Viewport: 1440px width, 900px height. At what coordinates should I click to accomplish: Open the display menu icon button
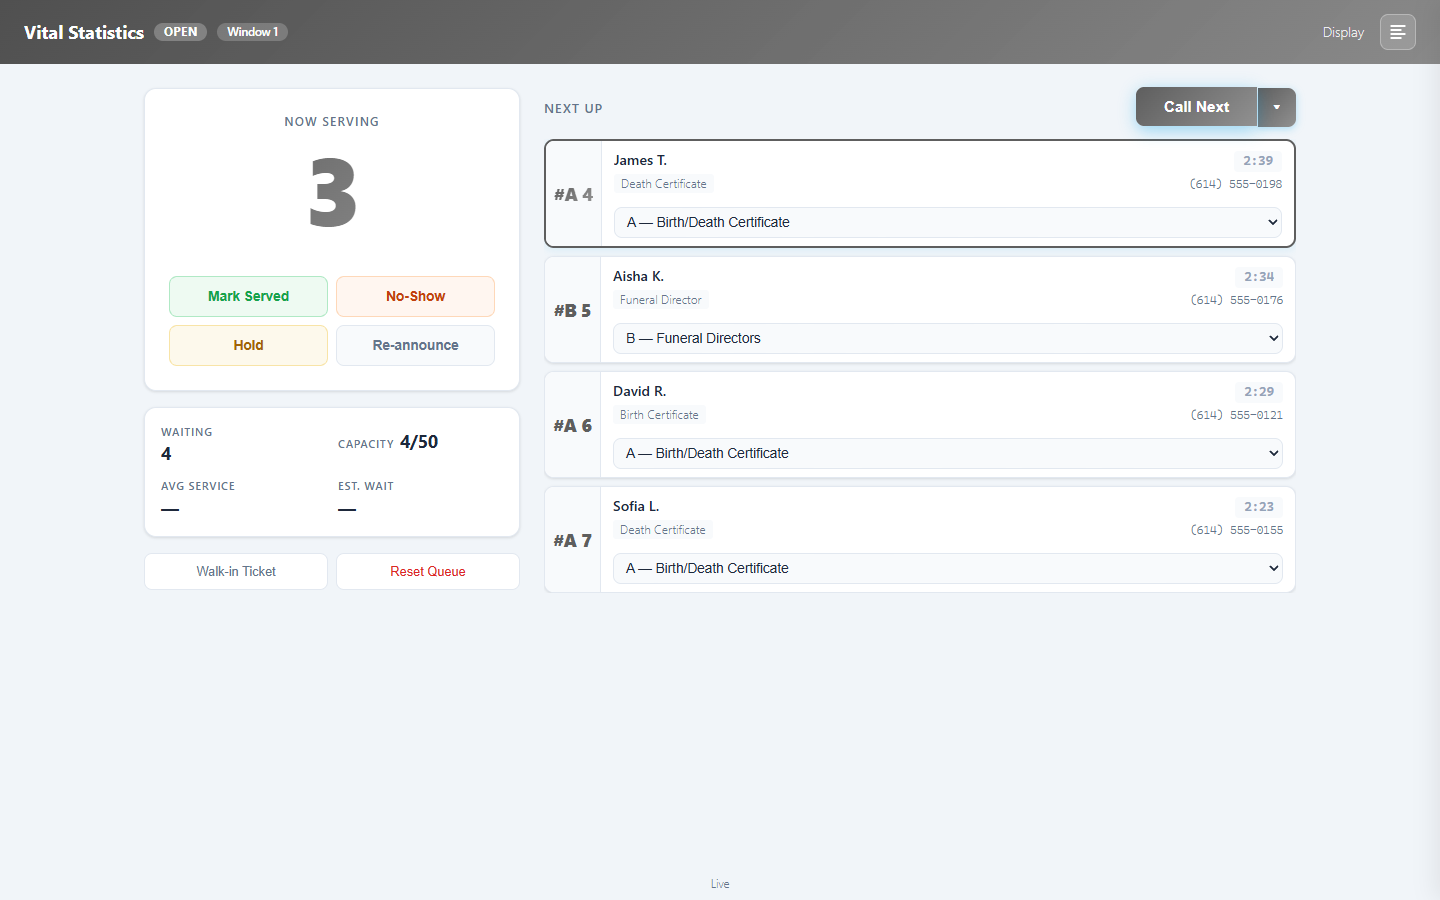click(x=1397, y=32)
